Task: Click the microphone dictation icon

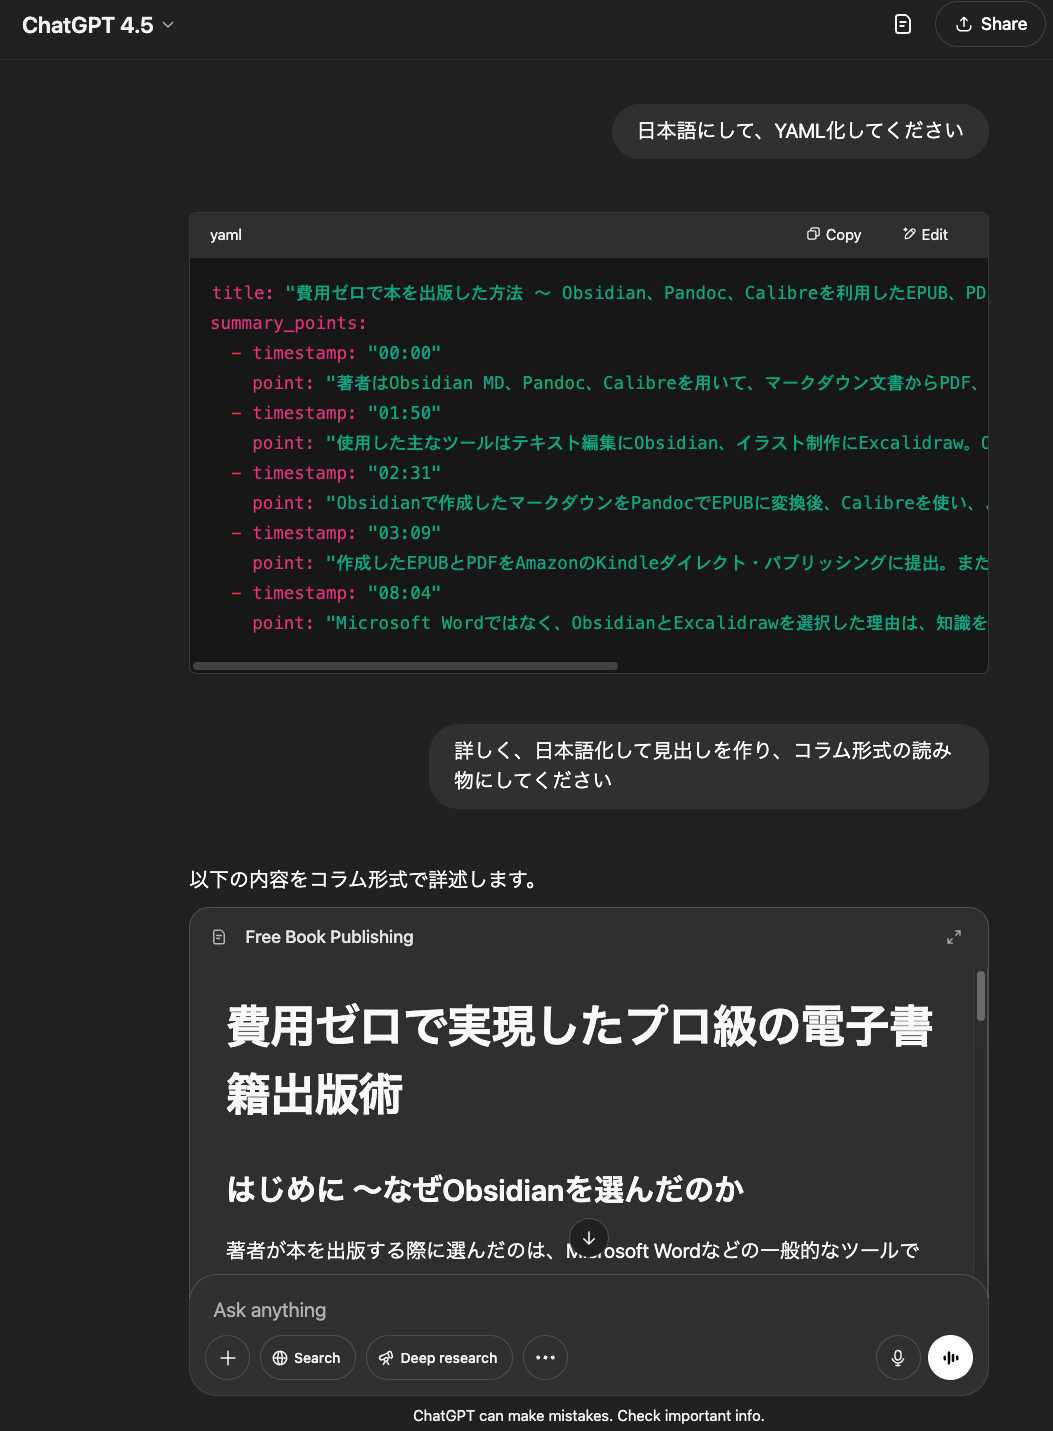Action: (x=898, y=1358)
